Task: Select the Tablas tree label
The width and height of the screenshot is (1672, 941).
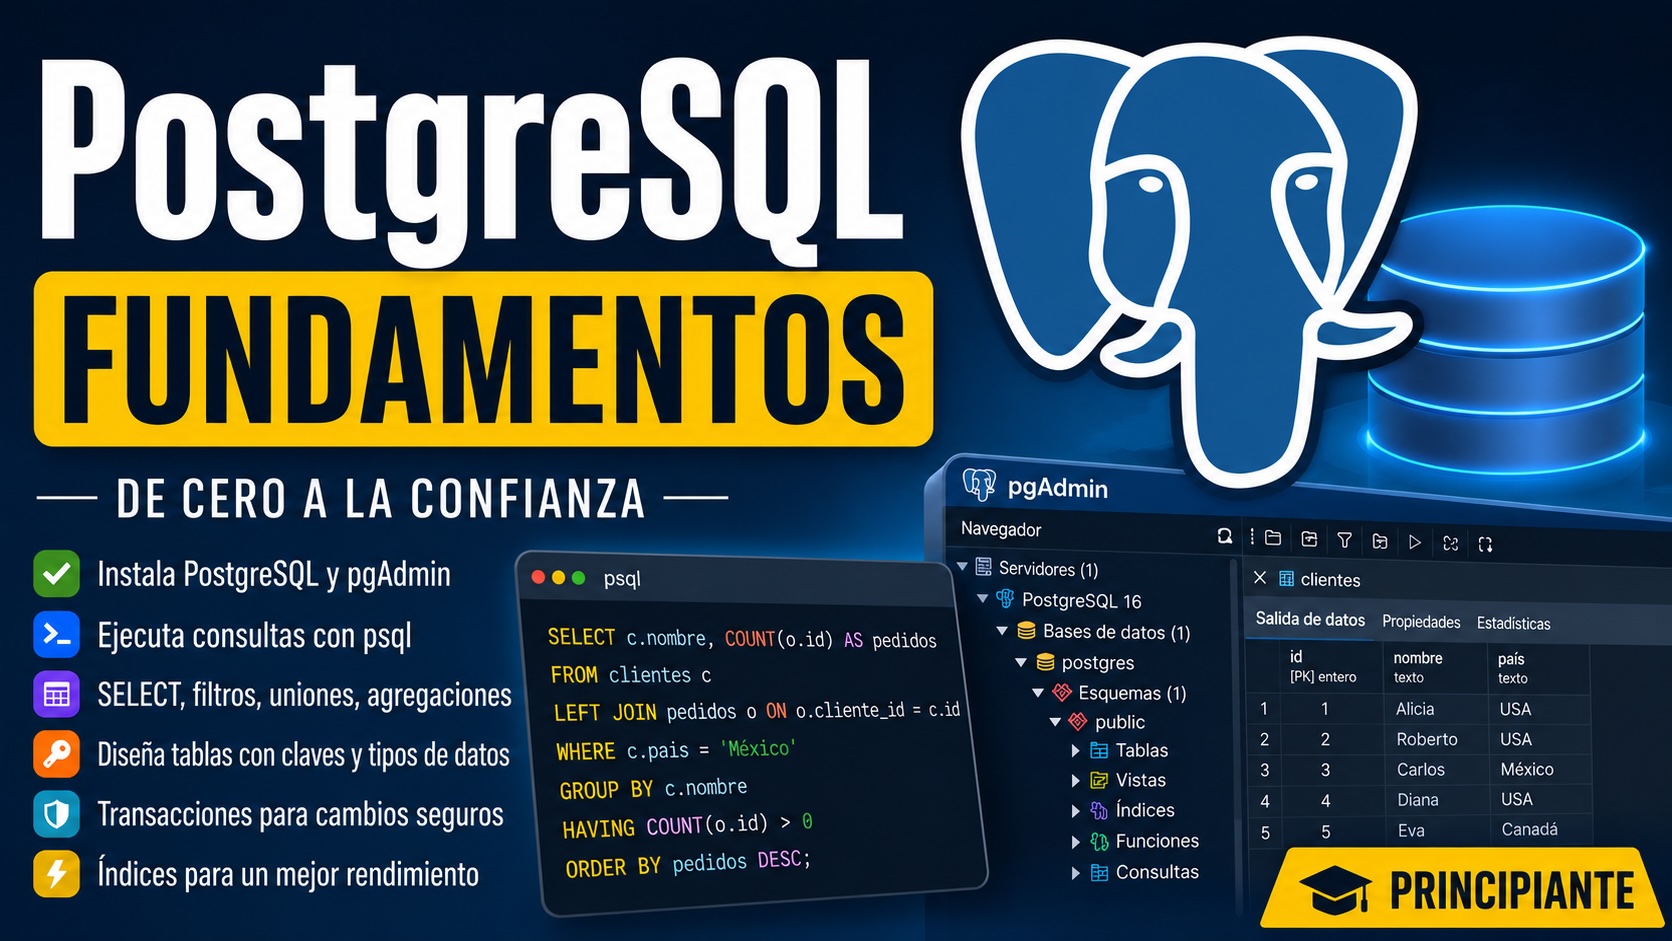Action: [1142, 750]
